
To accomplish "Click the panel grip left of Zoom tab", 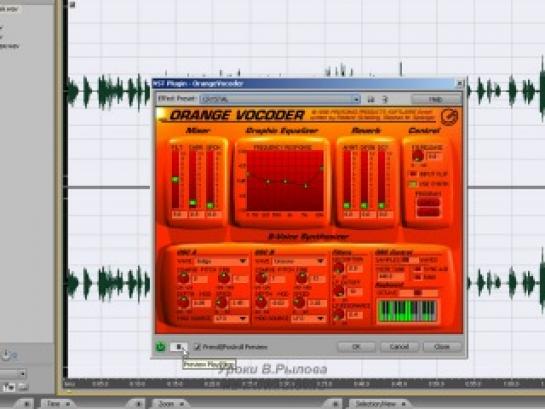I will [x=139, y=404].
